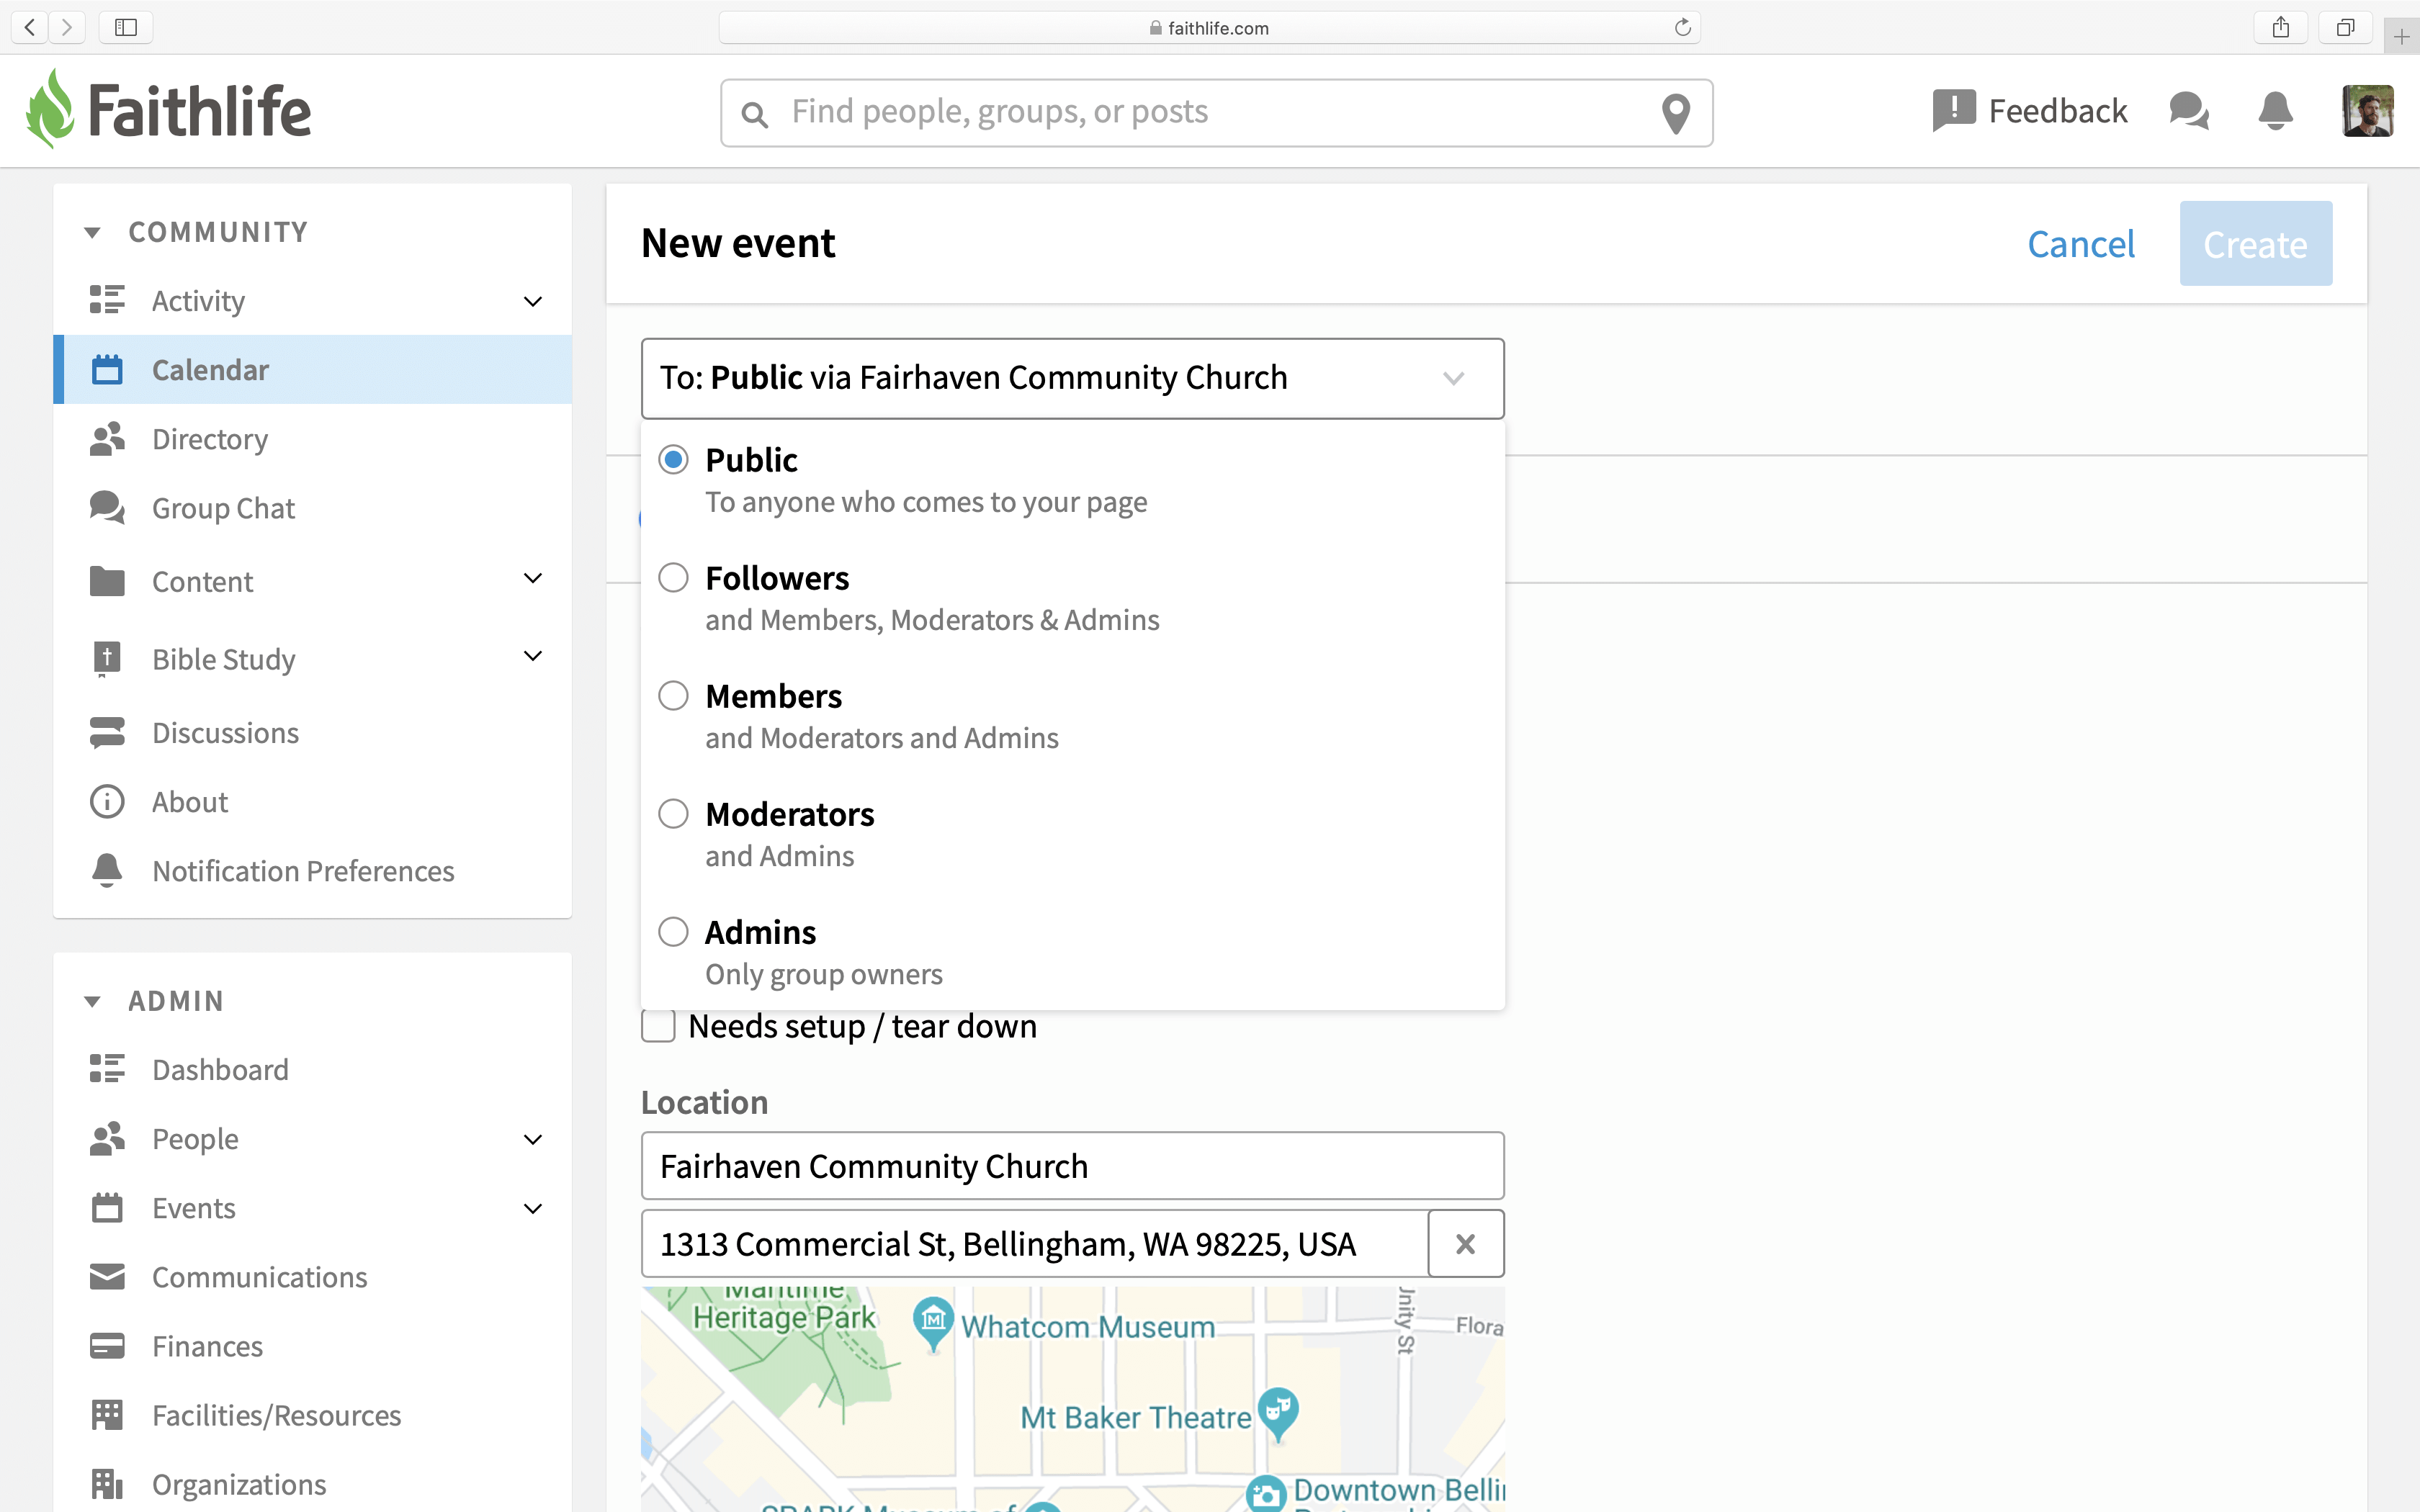
Task: Open Discussions in the sidebar
Action: [x=312, y=733]
